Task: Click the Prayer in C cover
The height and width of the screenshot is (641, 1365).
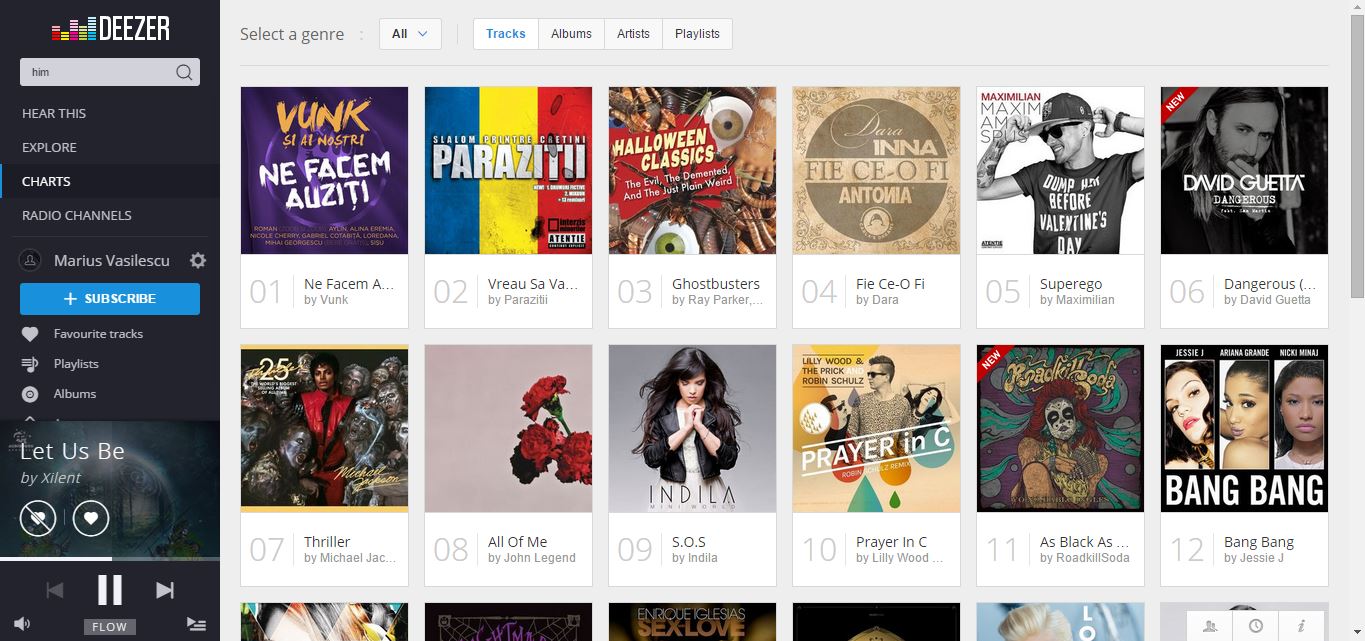Action: point(876,428)
